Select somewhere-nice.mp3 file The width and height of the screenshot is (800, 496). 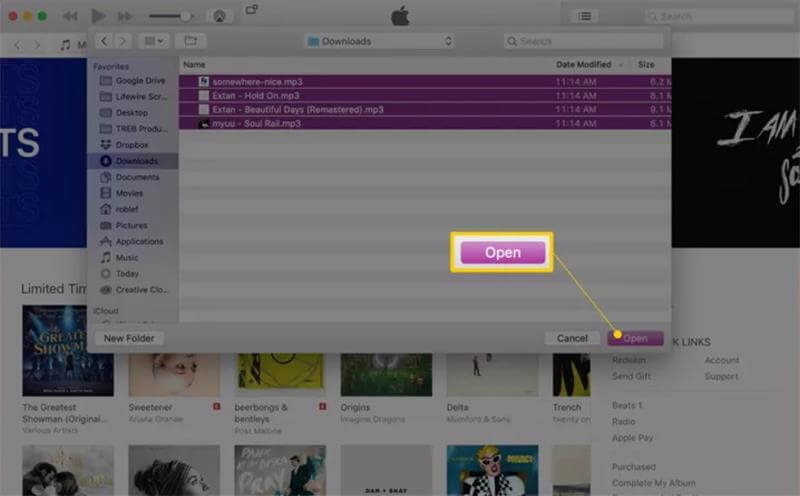coord(425,82)
